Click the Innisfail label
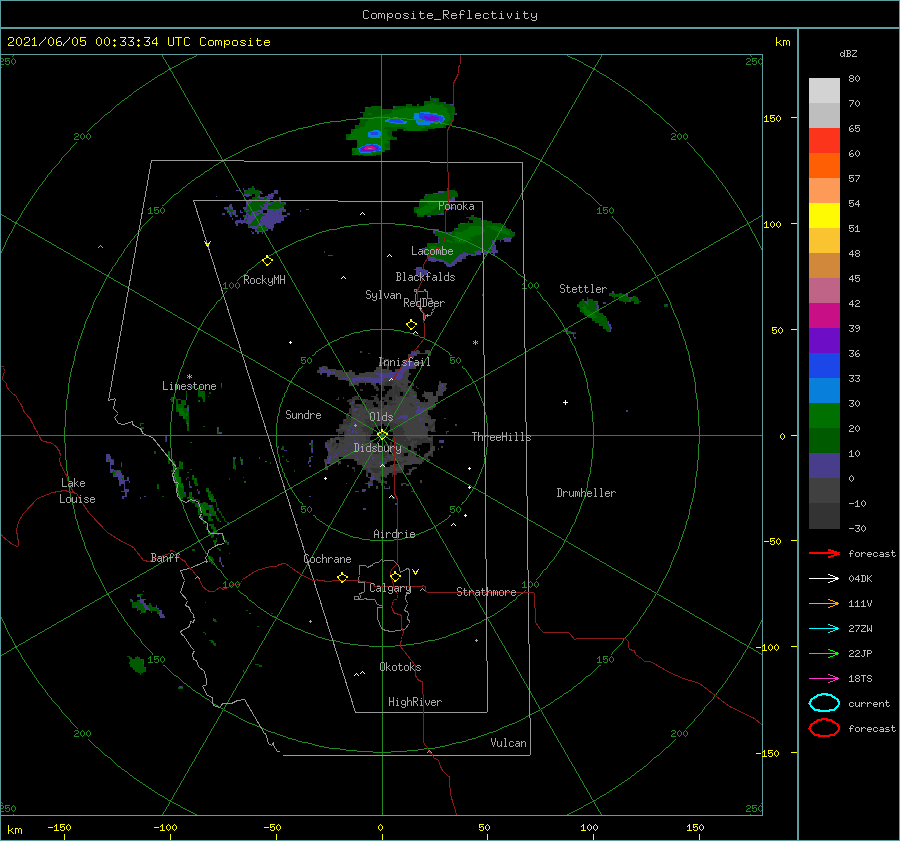 point(404,362)
